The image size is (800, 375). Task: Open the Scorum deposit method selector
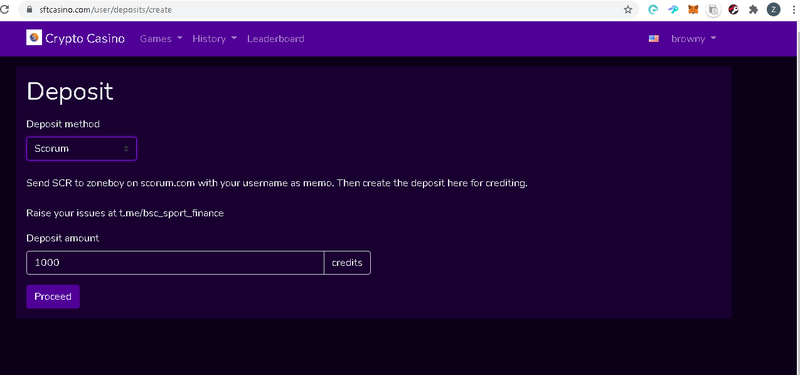82,148
